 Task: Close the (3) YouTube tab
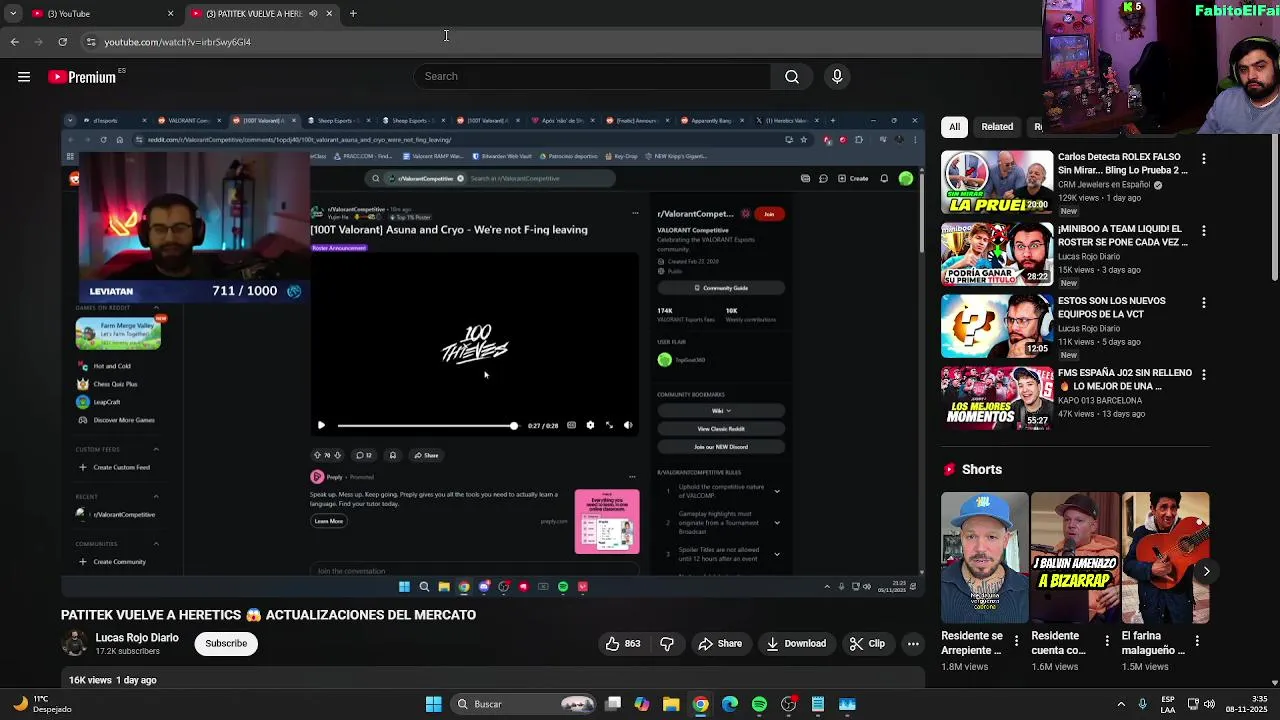coord(170,13)
